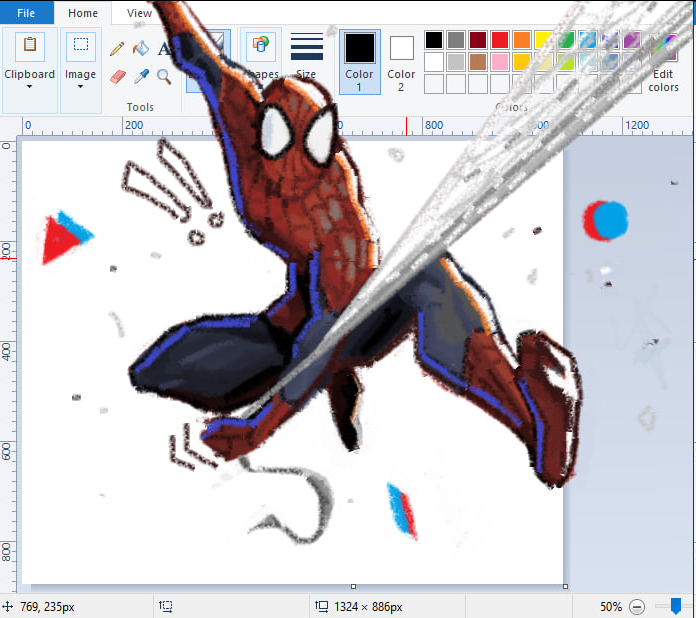Choose the Text tool letter A
This screenshot has width=696, height=618.
pos(163,48)
